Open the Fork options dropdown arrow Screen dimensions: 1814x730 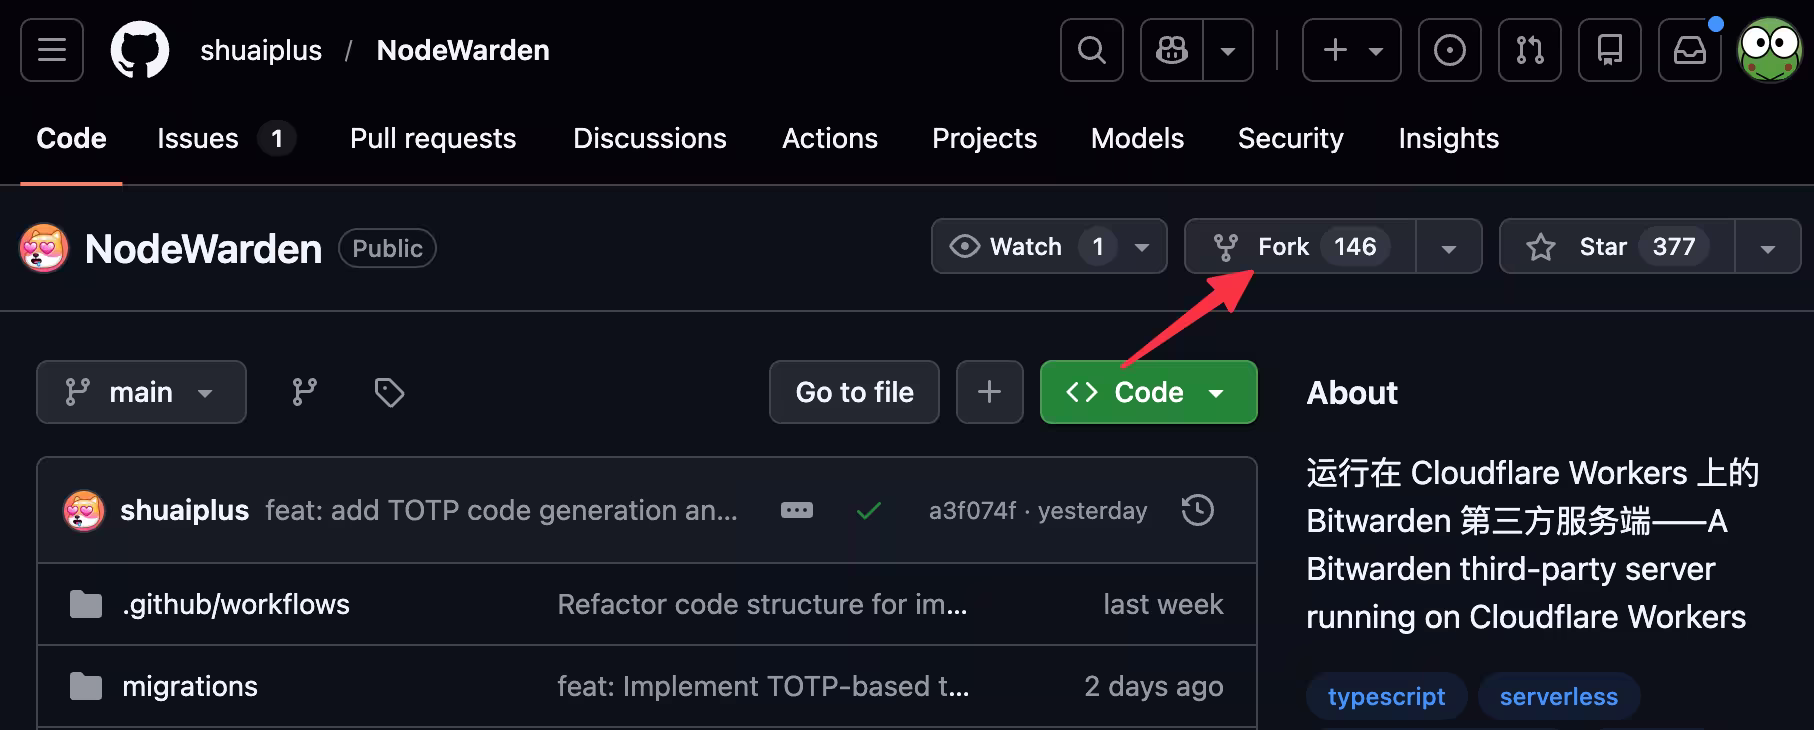1448,247
